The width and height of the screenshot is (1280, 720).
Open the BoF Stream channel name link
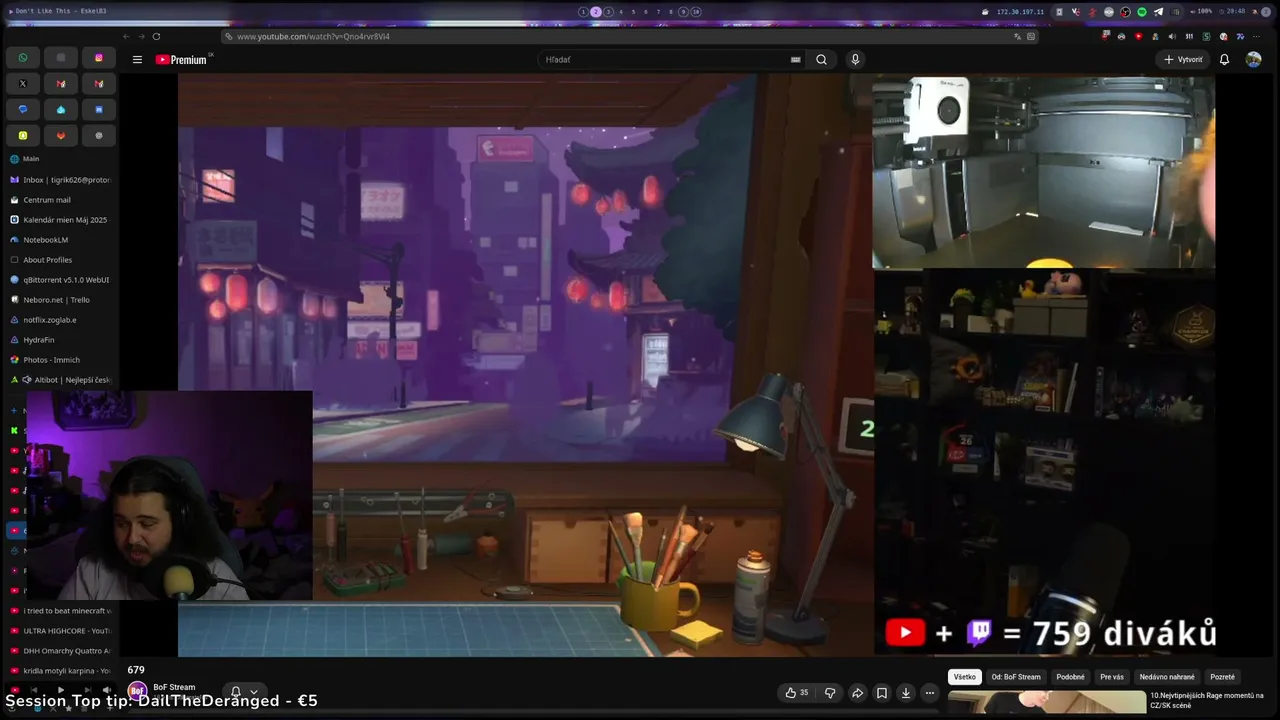click(174, 687)
